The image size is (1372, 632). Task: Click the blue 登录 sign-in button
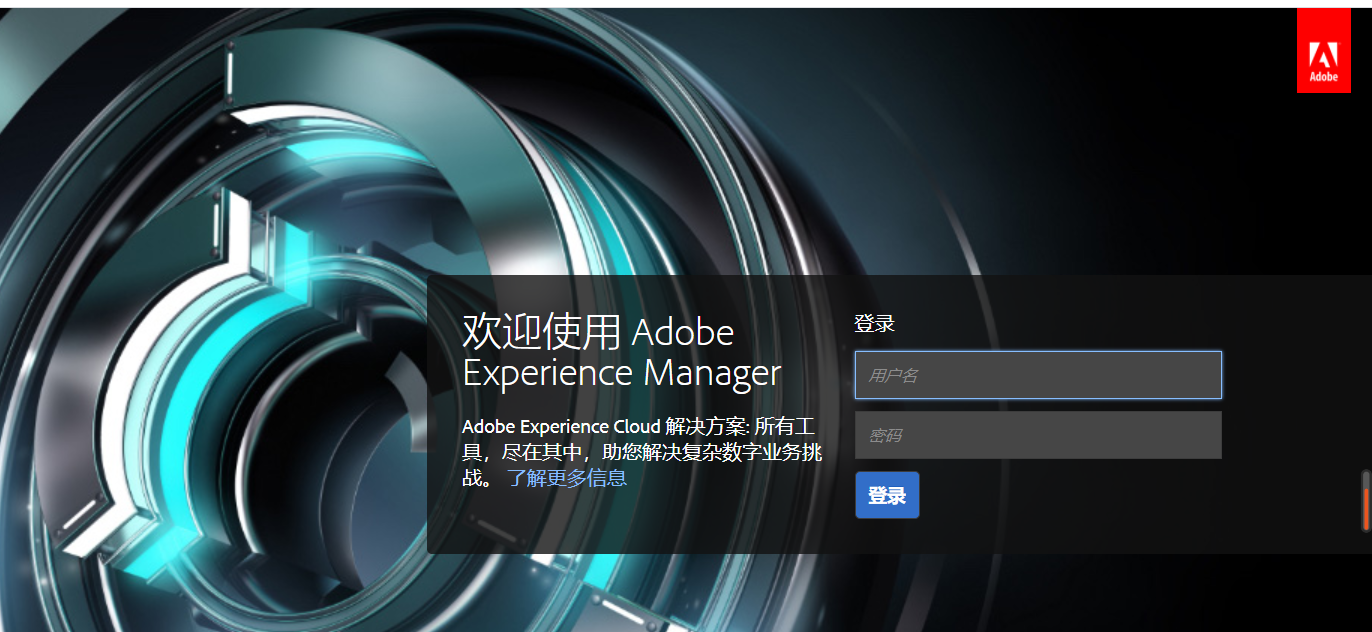(x=887, y=495)
